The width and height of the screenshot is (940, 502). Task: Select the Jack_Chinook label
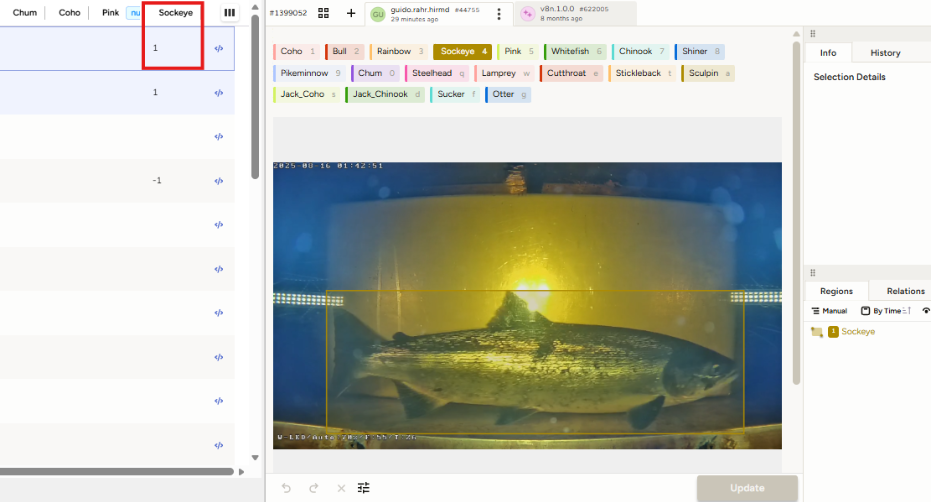385,95
